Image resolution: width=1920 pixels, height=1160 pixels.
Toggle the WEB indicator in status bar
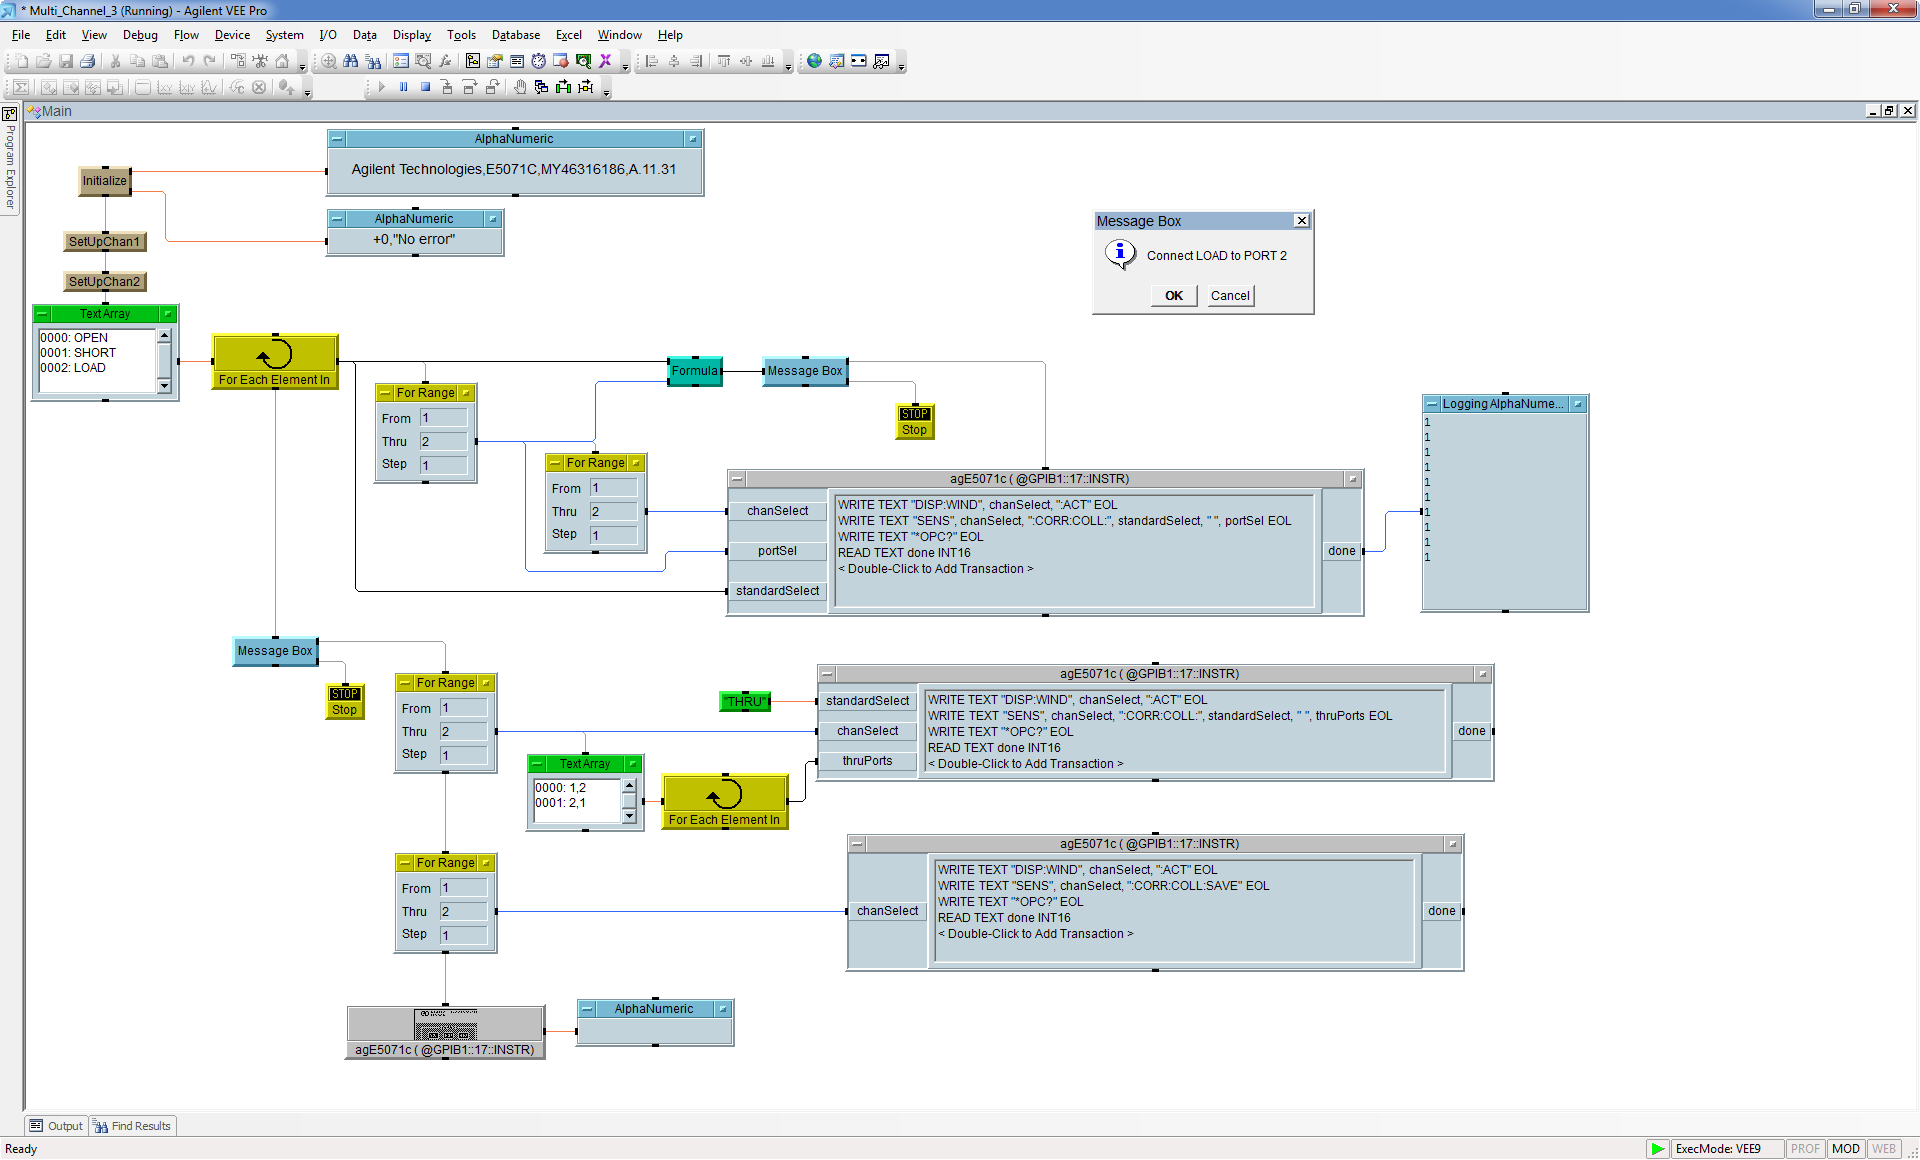1883,1149
